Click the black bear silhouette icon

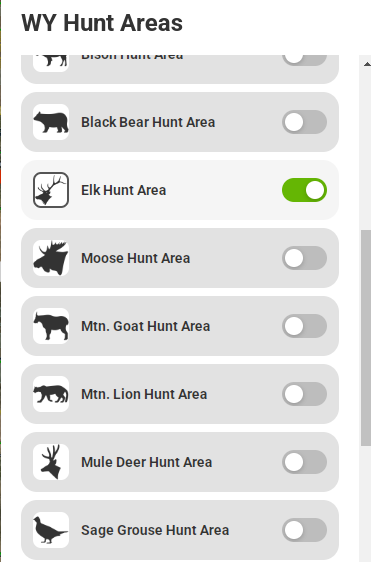[51, 122]
